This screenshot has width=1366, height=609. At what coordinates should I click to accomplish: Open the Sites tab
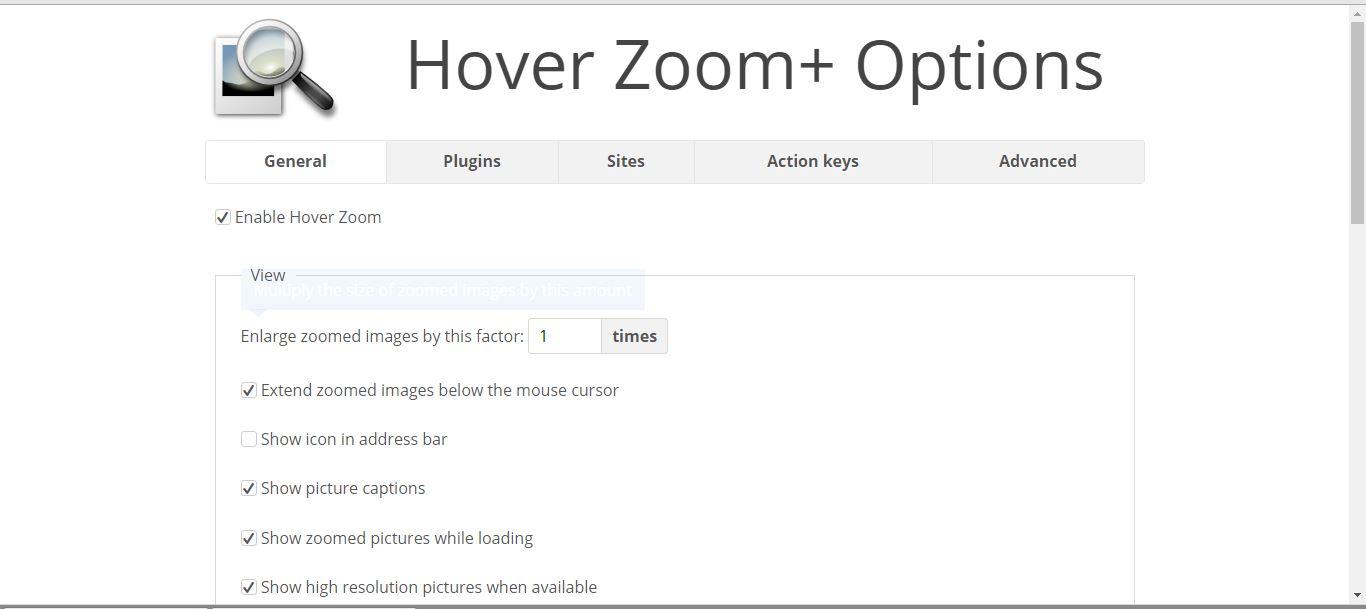pyautogui.click(x=625, y=161)
